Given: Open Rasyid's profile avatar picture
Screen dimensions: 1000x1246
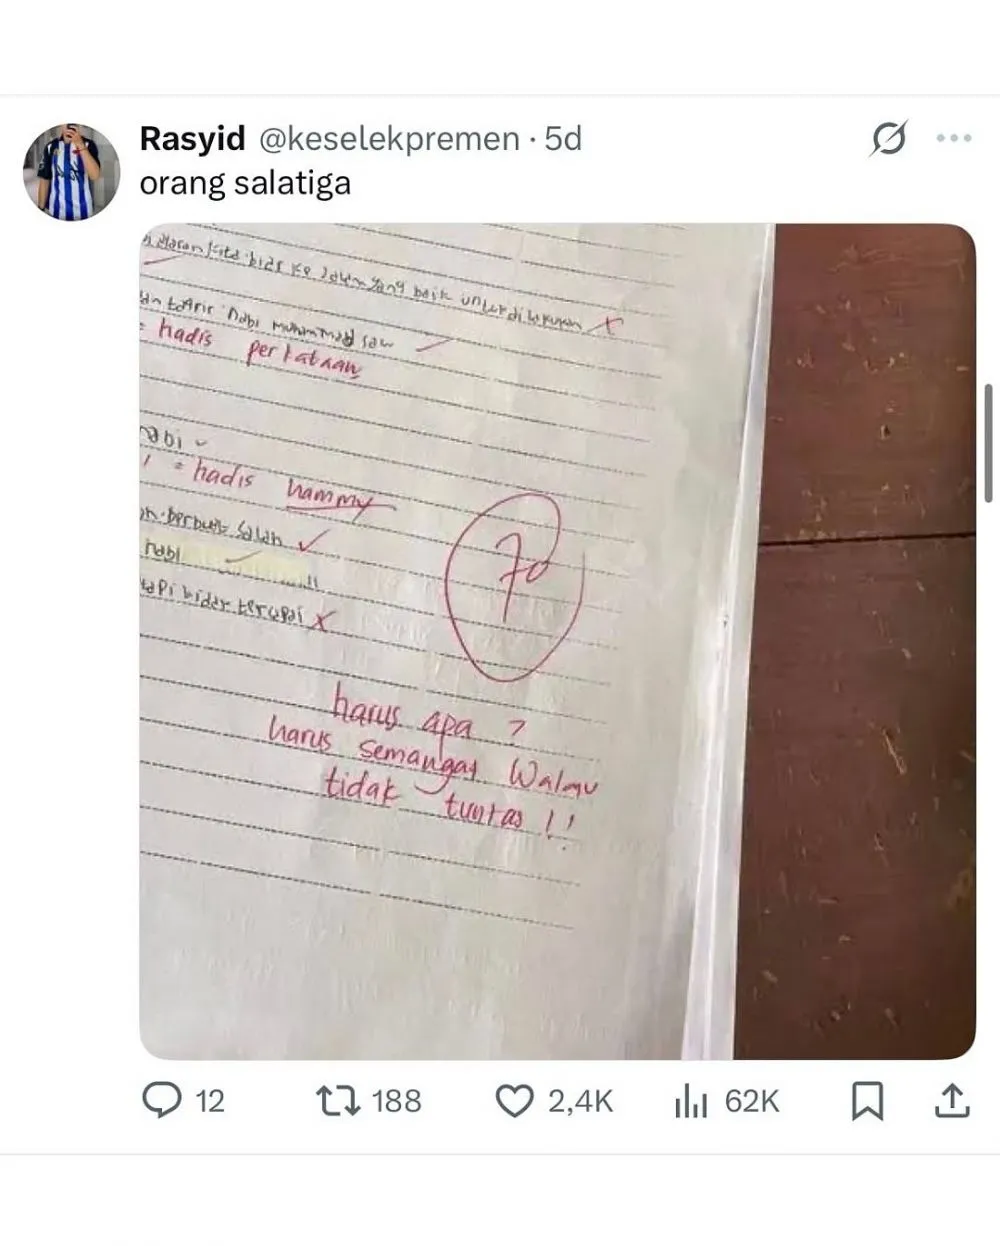Looking at the screenshot, I should point(71,172).
